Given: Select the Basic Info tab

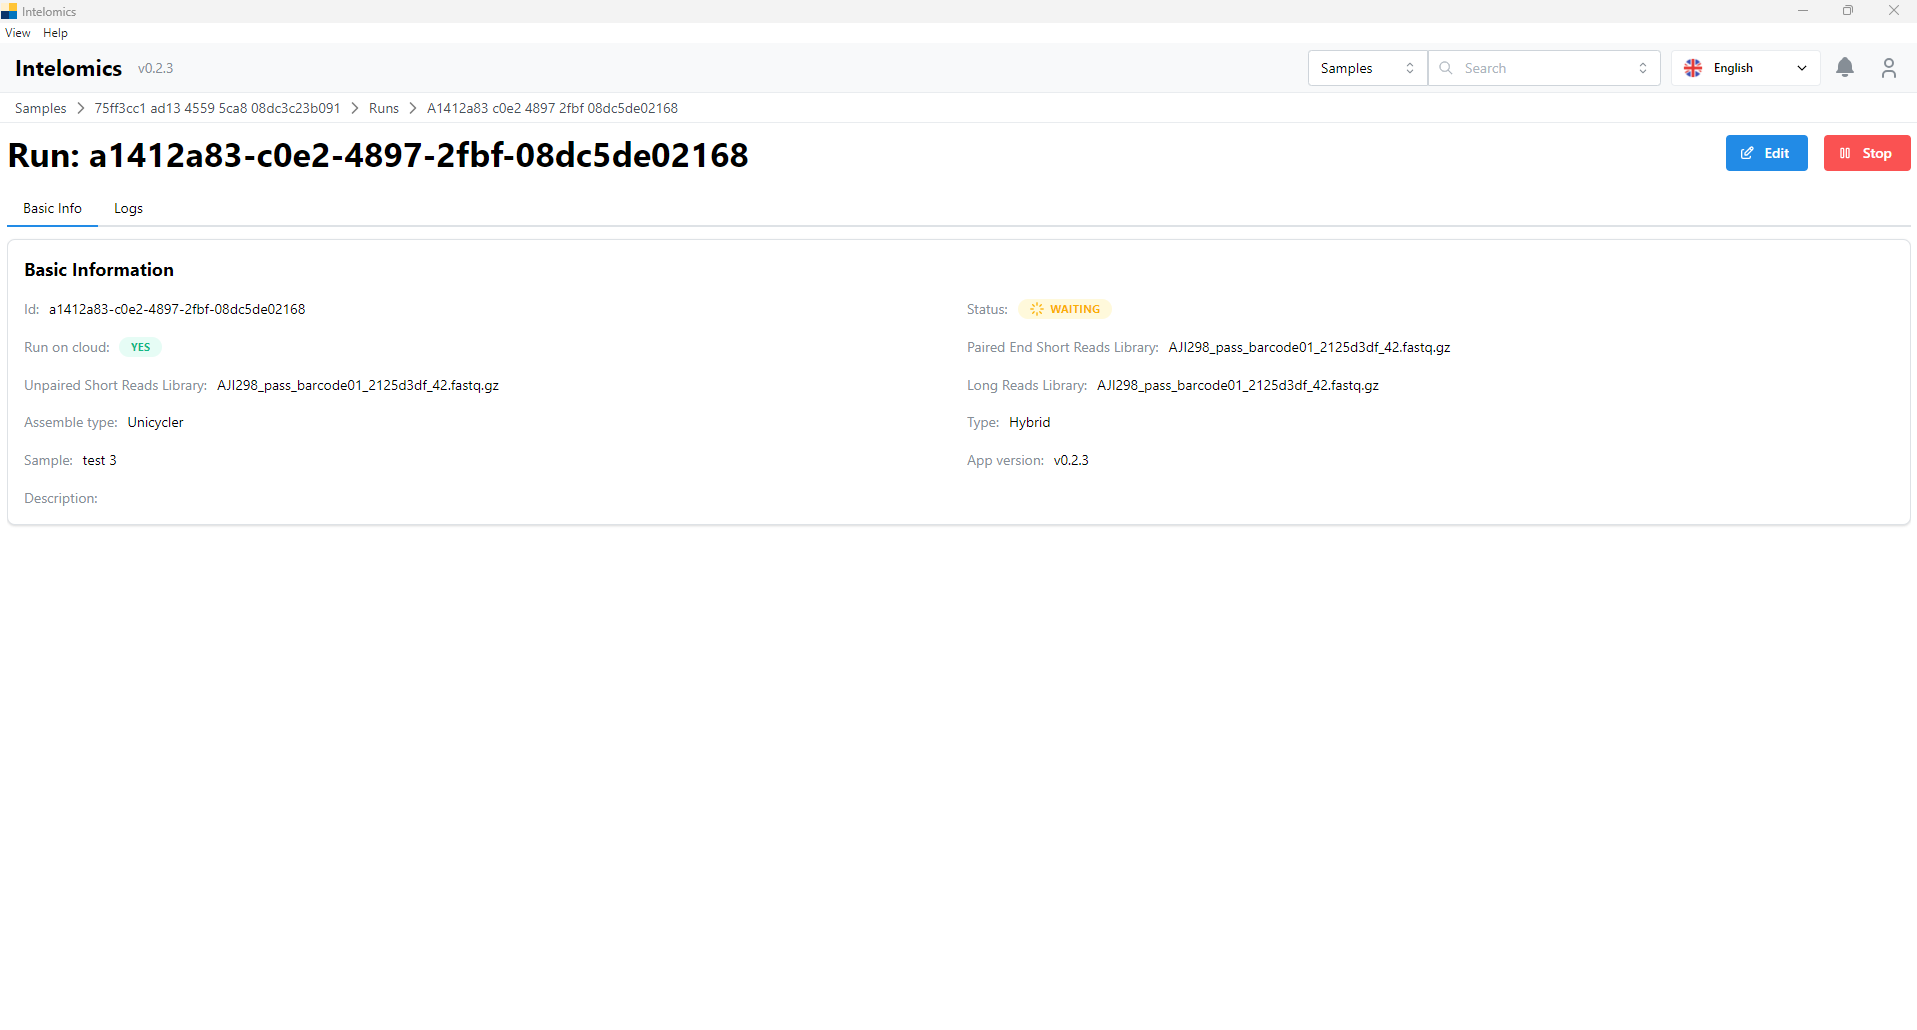Looking at the screenshot, I should 52,209.
